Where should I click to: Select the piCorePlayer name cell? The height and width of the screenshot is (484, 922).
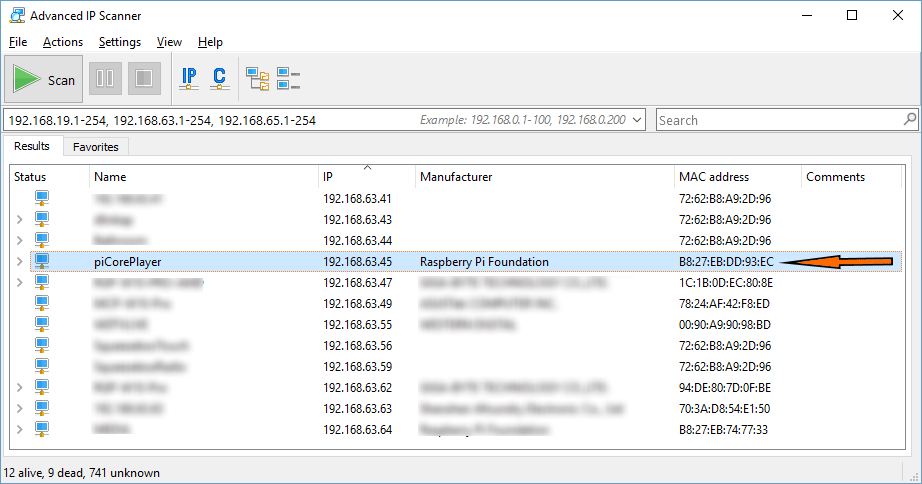point(128,262)
